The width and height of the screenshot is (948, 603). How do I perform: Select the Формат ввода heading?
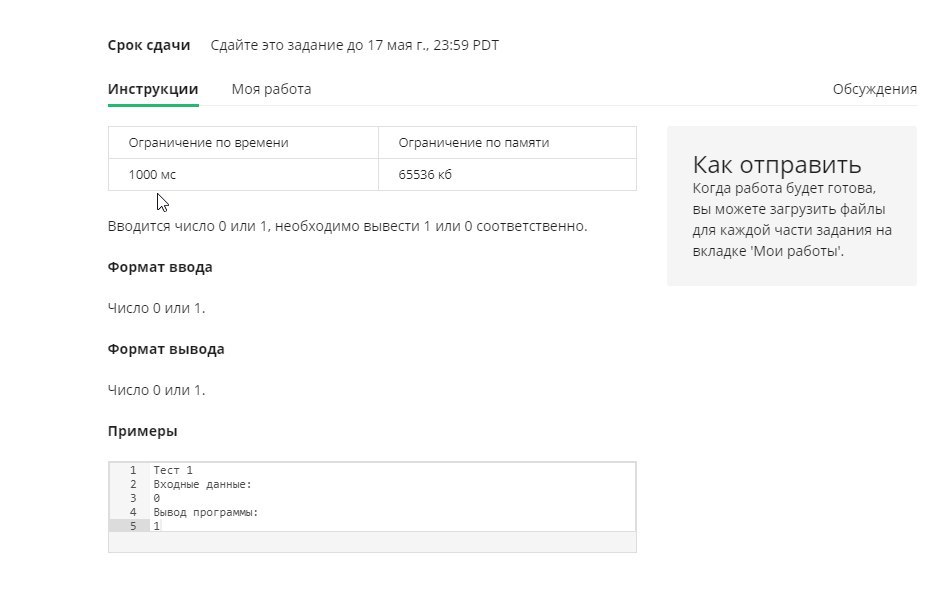pos(160,267)
